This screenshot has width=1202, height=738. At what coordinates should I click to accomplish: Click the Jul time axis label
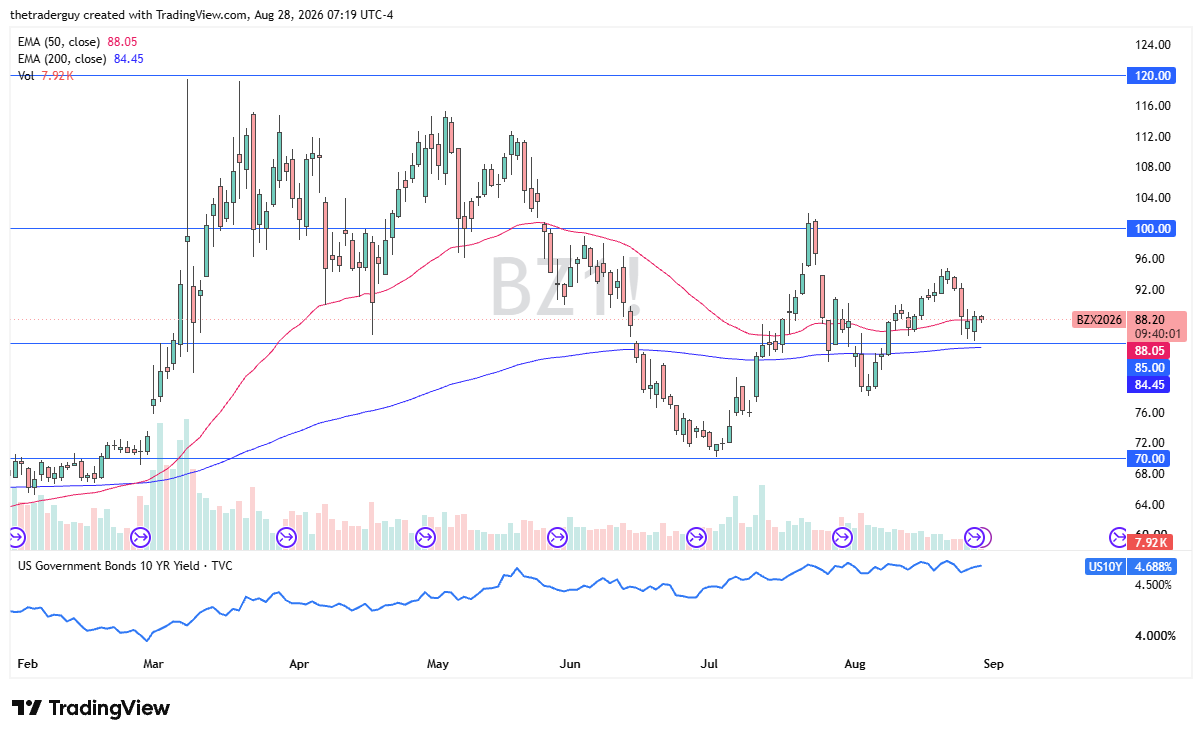[x=711, y=664]
